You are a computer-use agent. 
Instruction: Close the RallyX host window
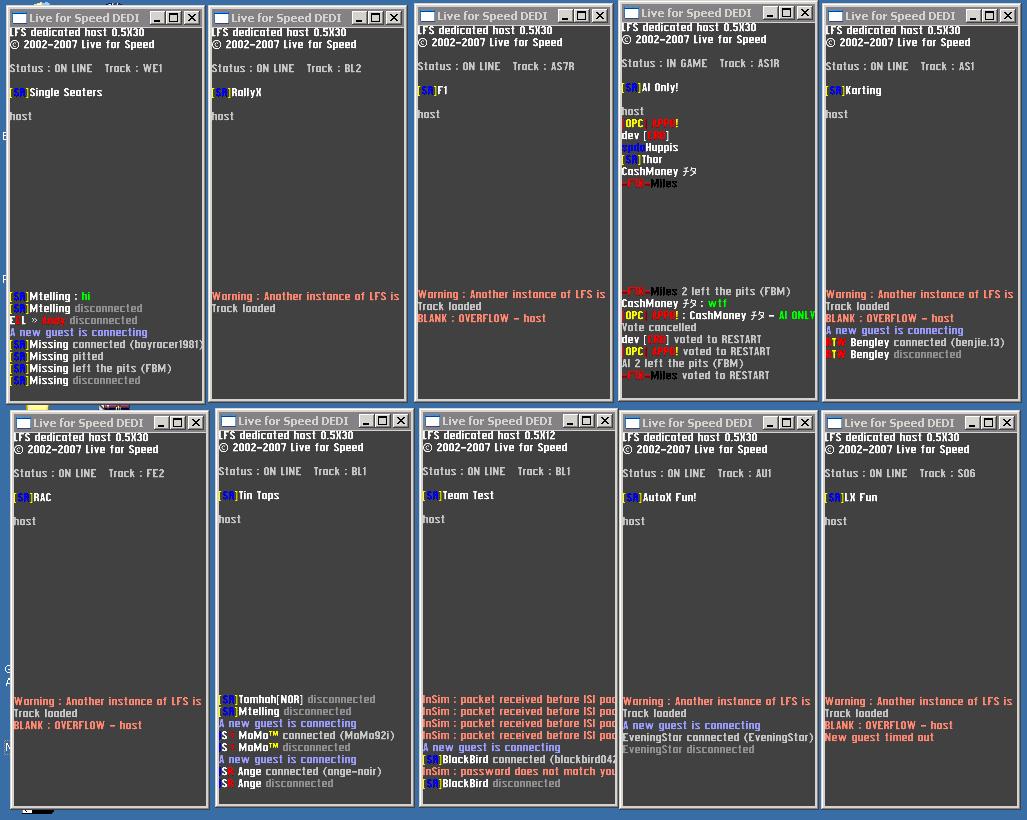tap(394, 18)
